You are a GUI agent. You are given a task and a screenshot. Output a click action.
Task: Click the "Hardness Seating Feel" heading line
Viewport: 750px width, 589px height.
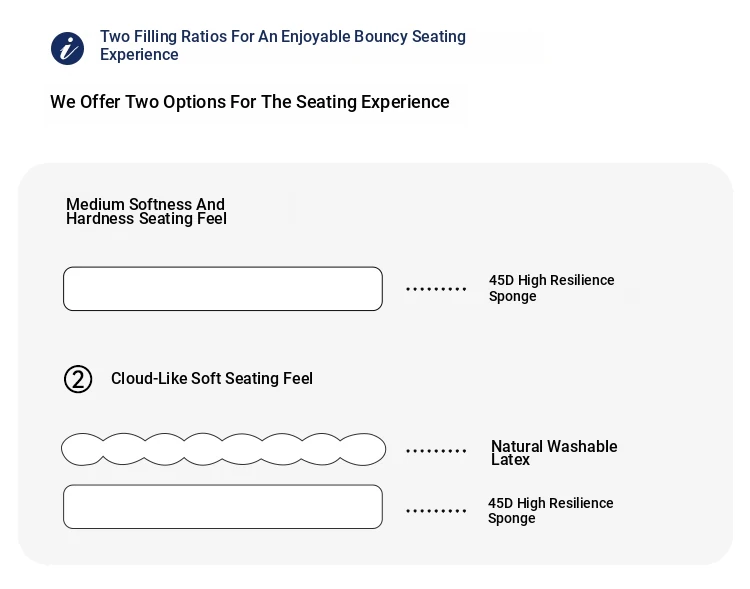146,219
